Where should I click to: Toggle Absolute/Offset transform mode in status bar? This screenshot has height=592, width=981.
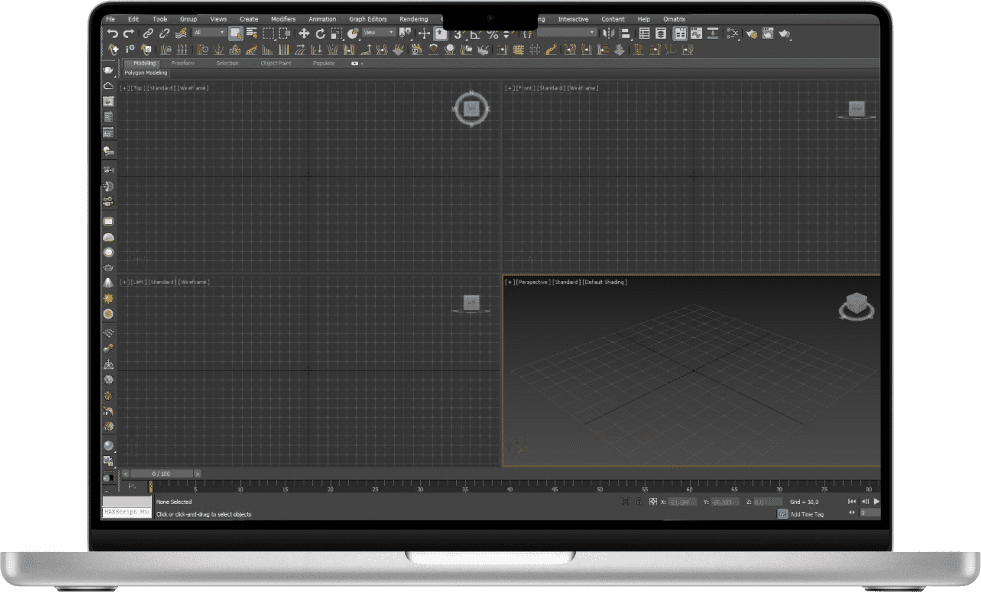click(653, 501)
